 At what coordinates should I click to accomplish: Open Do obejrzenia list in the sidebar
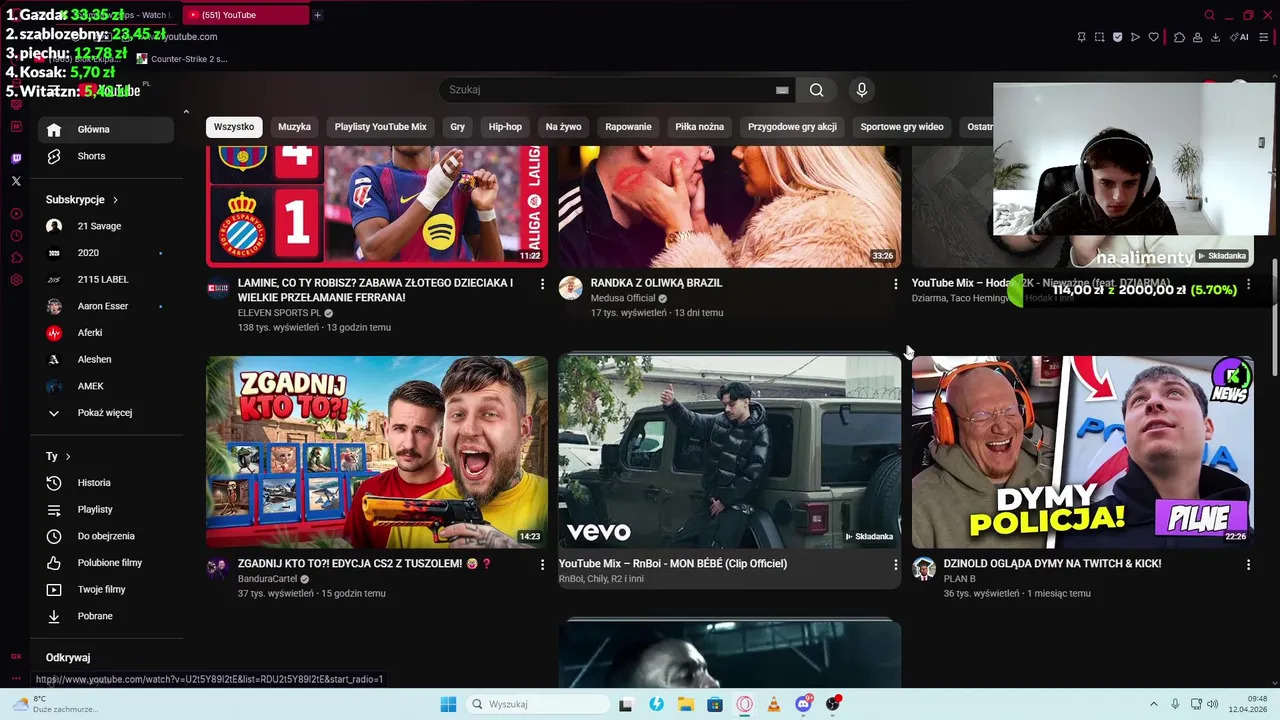coord(107,536)
